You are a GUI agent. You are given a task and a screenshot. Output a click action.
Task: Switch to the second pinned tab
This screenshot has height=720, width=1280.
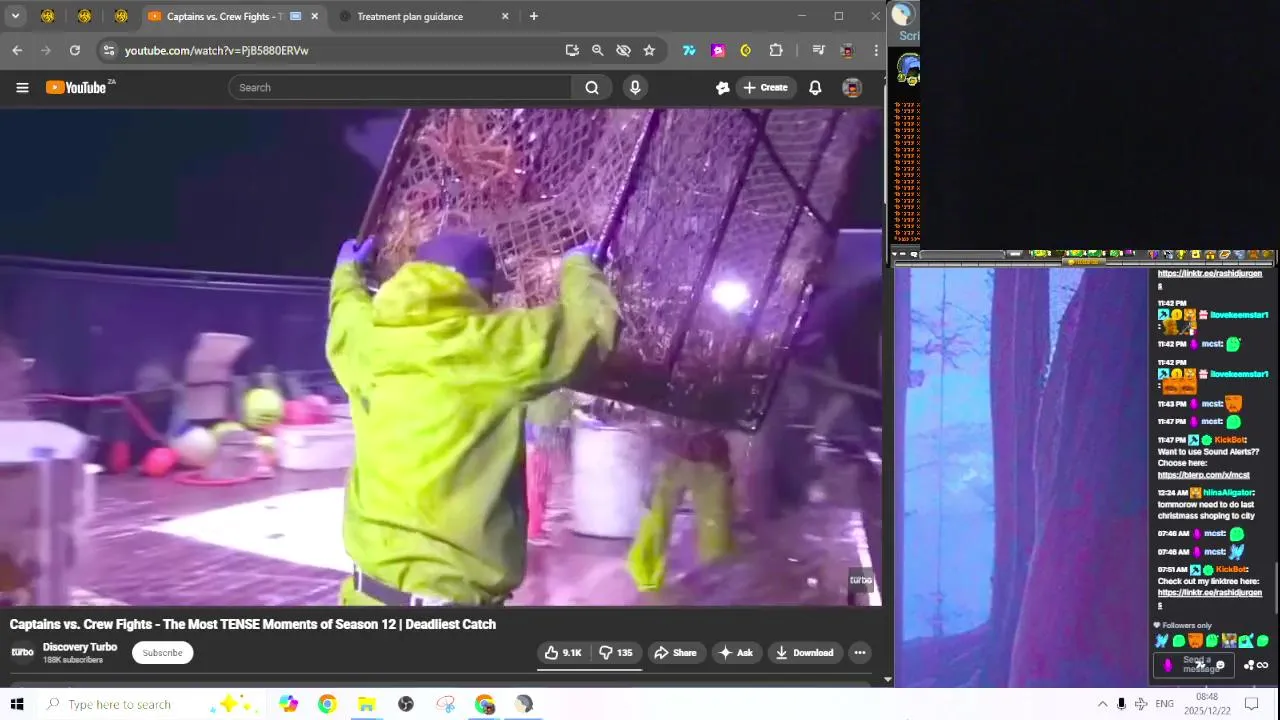pyautogui.click(x=84, y=16)
